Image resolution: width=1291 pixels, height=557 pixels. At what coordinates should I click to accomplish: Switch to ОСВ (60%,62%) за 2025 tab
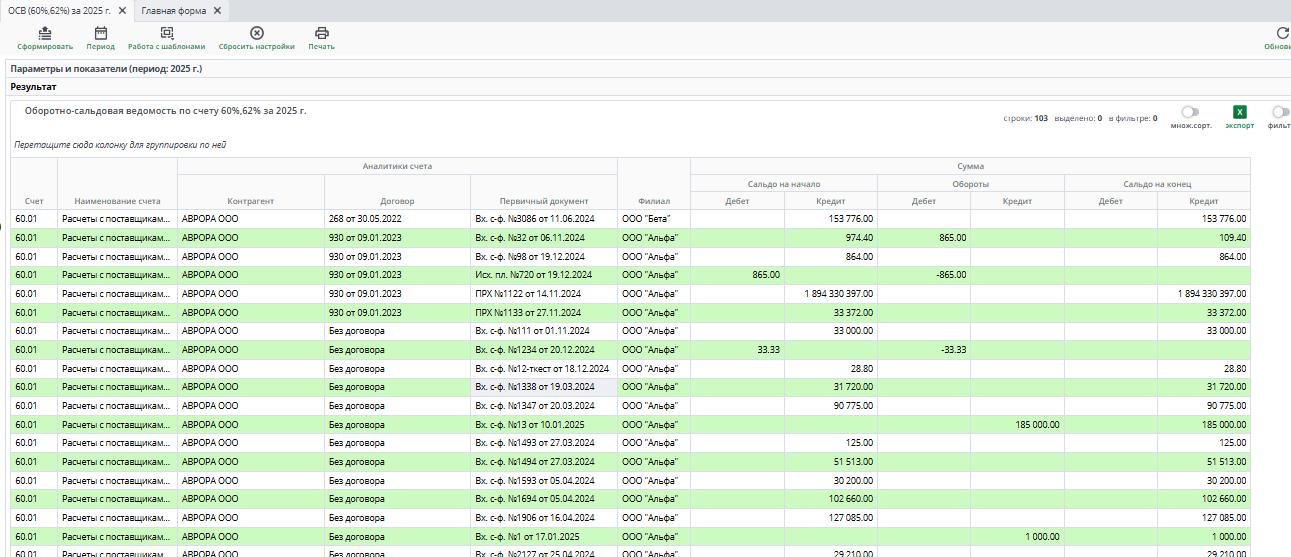tap(59, 10)
